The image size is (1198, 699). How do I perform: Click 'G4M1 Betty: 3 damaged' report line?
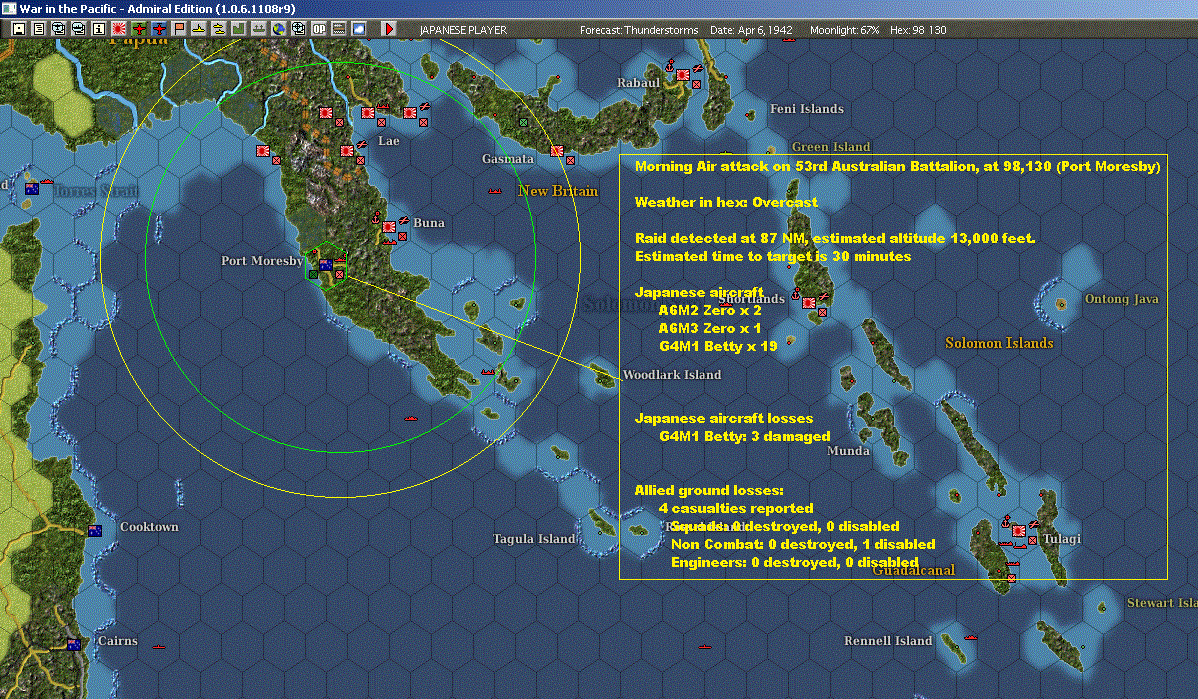coord(745,436)
